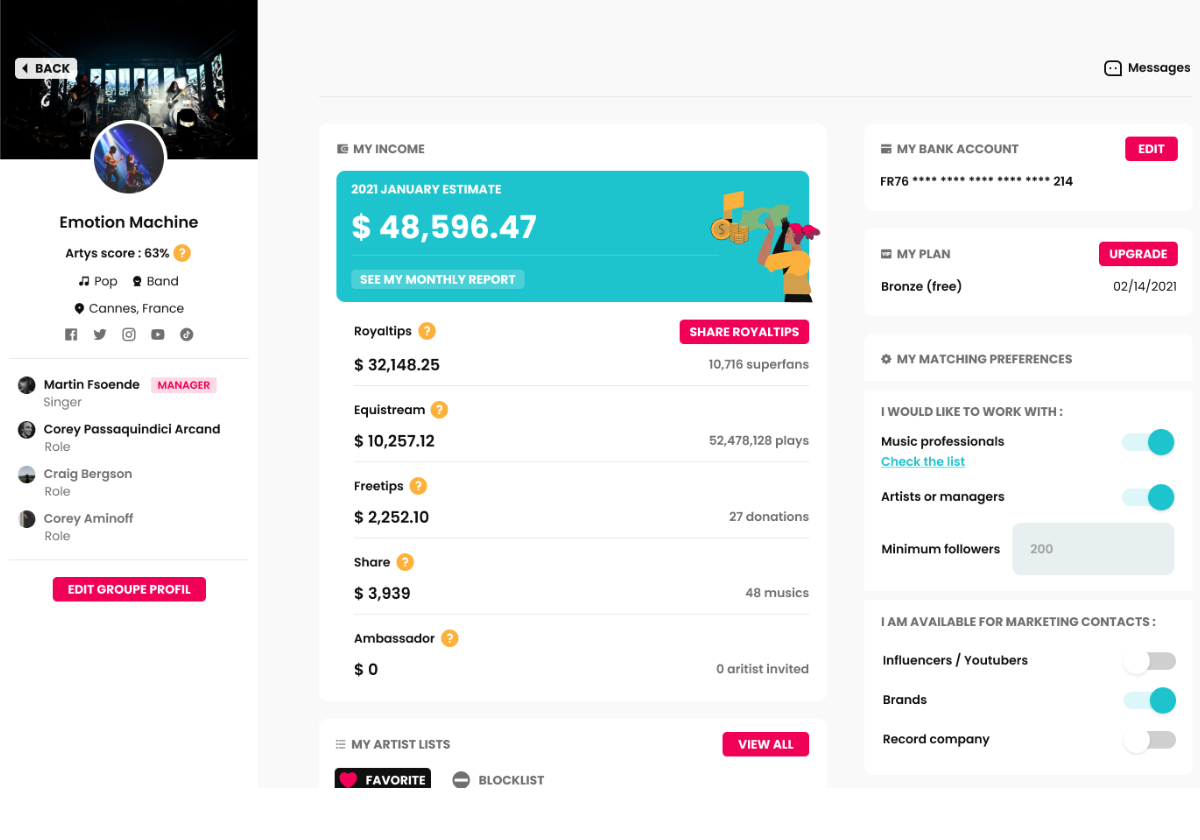Open the Check the list link
The width and height of the screenshot is (1200, 840).
coord(923,462)
